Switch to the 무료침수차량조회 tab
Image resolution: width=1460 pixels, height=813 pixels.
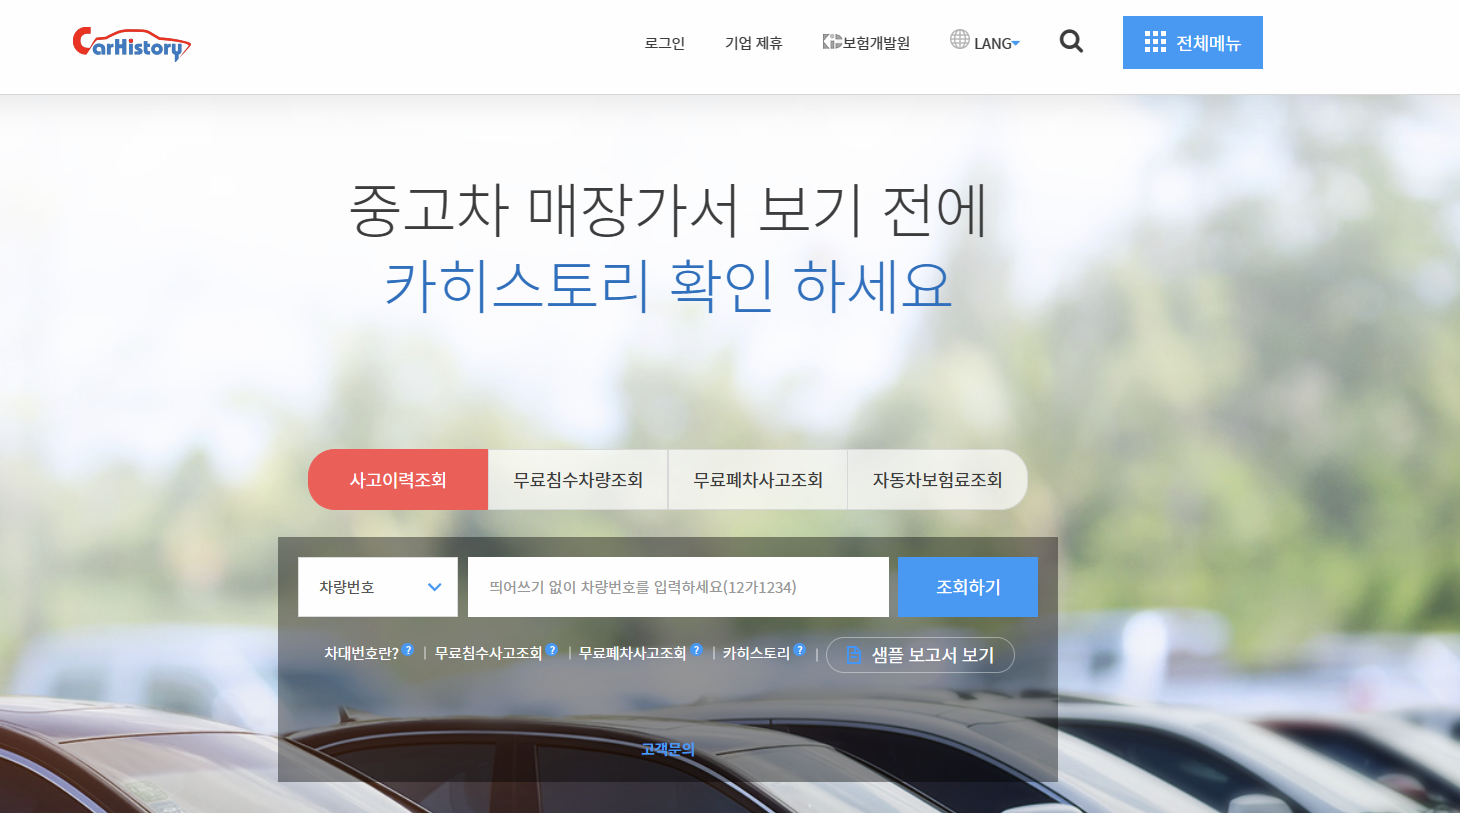point(577,479)
